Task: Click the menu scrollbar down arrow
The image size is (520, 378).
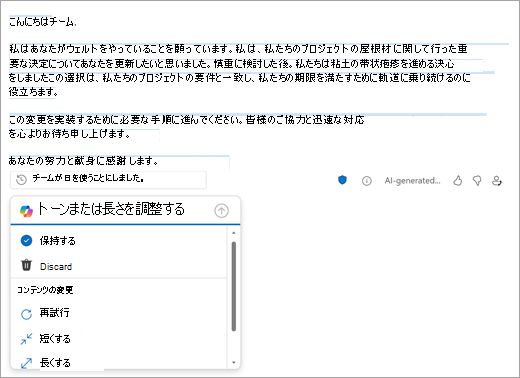Action: click(x=234, y=362)
